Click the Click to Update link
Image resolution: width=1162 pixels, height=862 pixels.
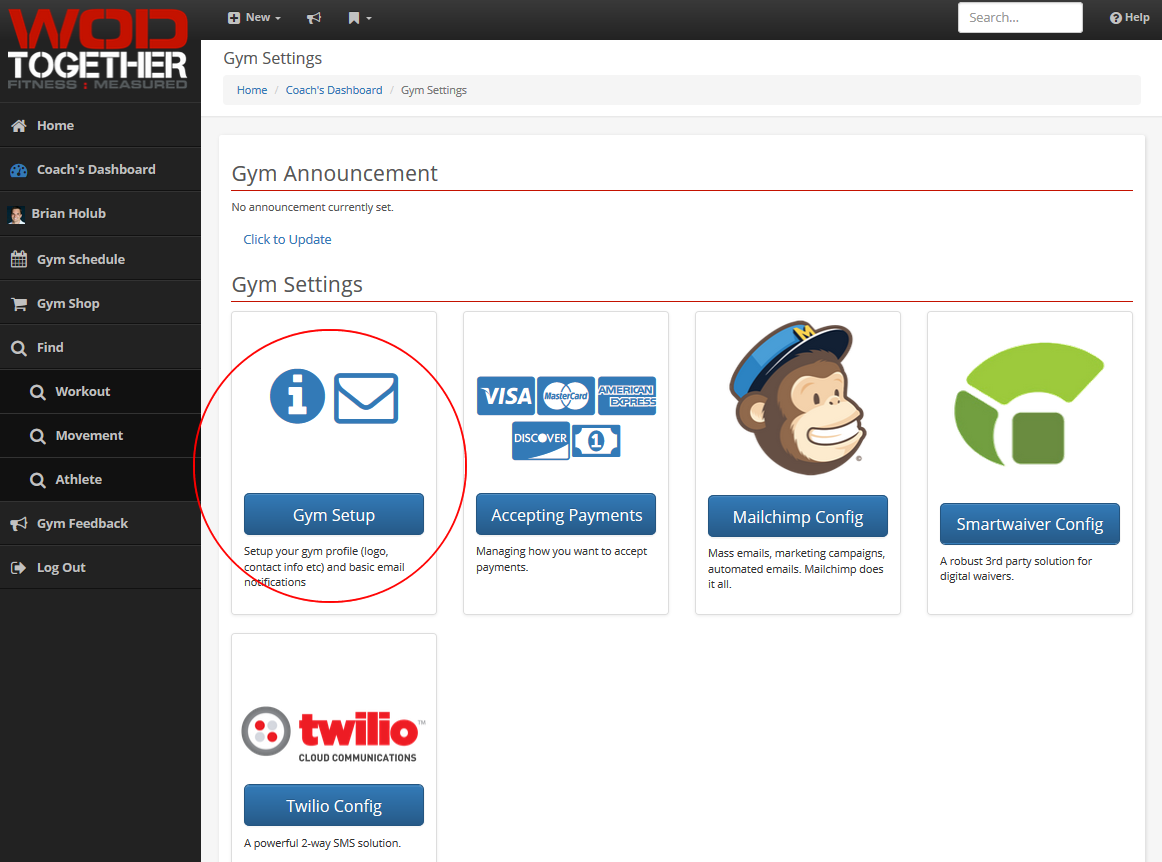point(287,240)
